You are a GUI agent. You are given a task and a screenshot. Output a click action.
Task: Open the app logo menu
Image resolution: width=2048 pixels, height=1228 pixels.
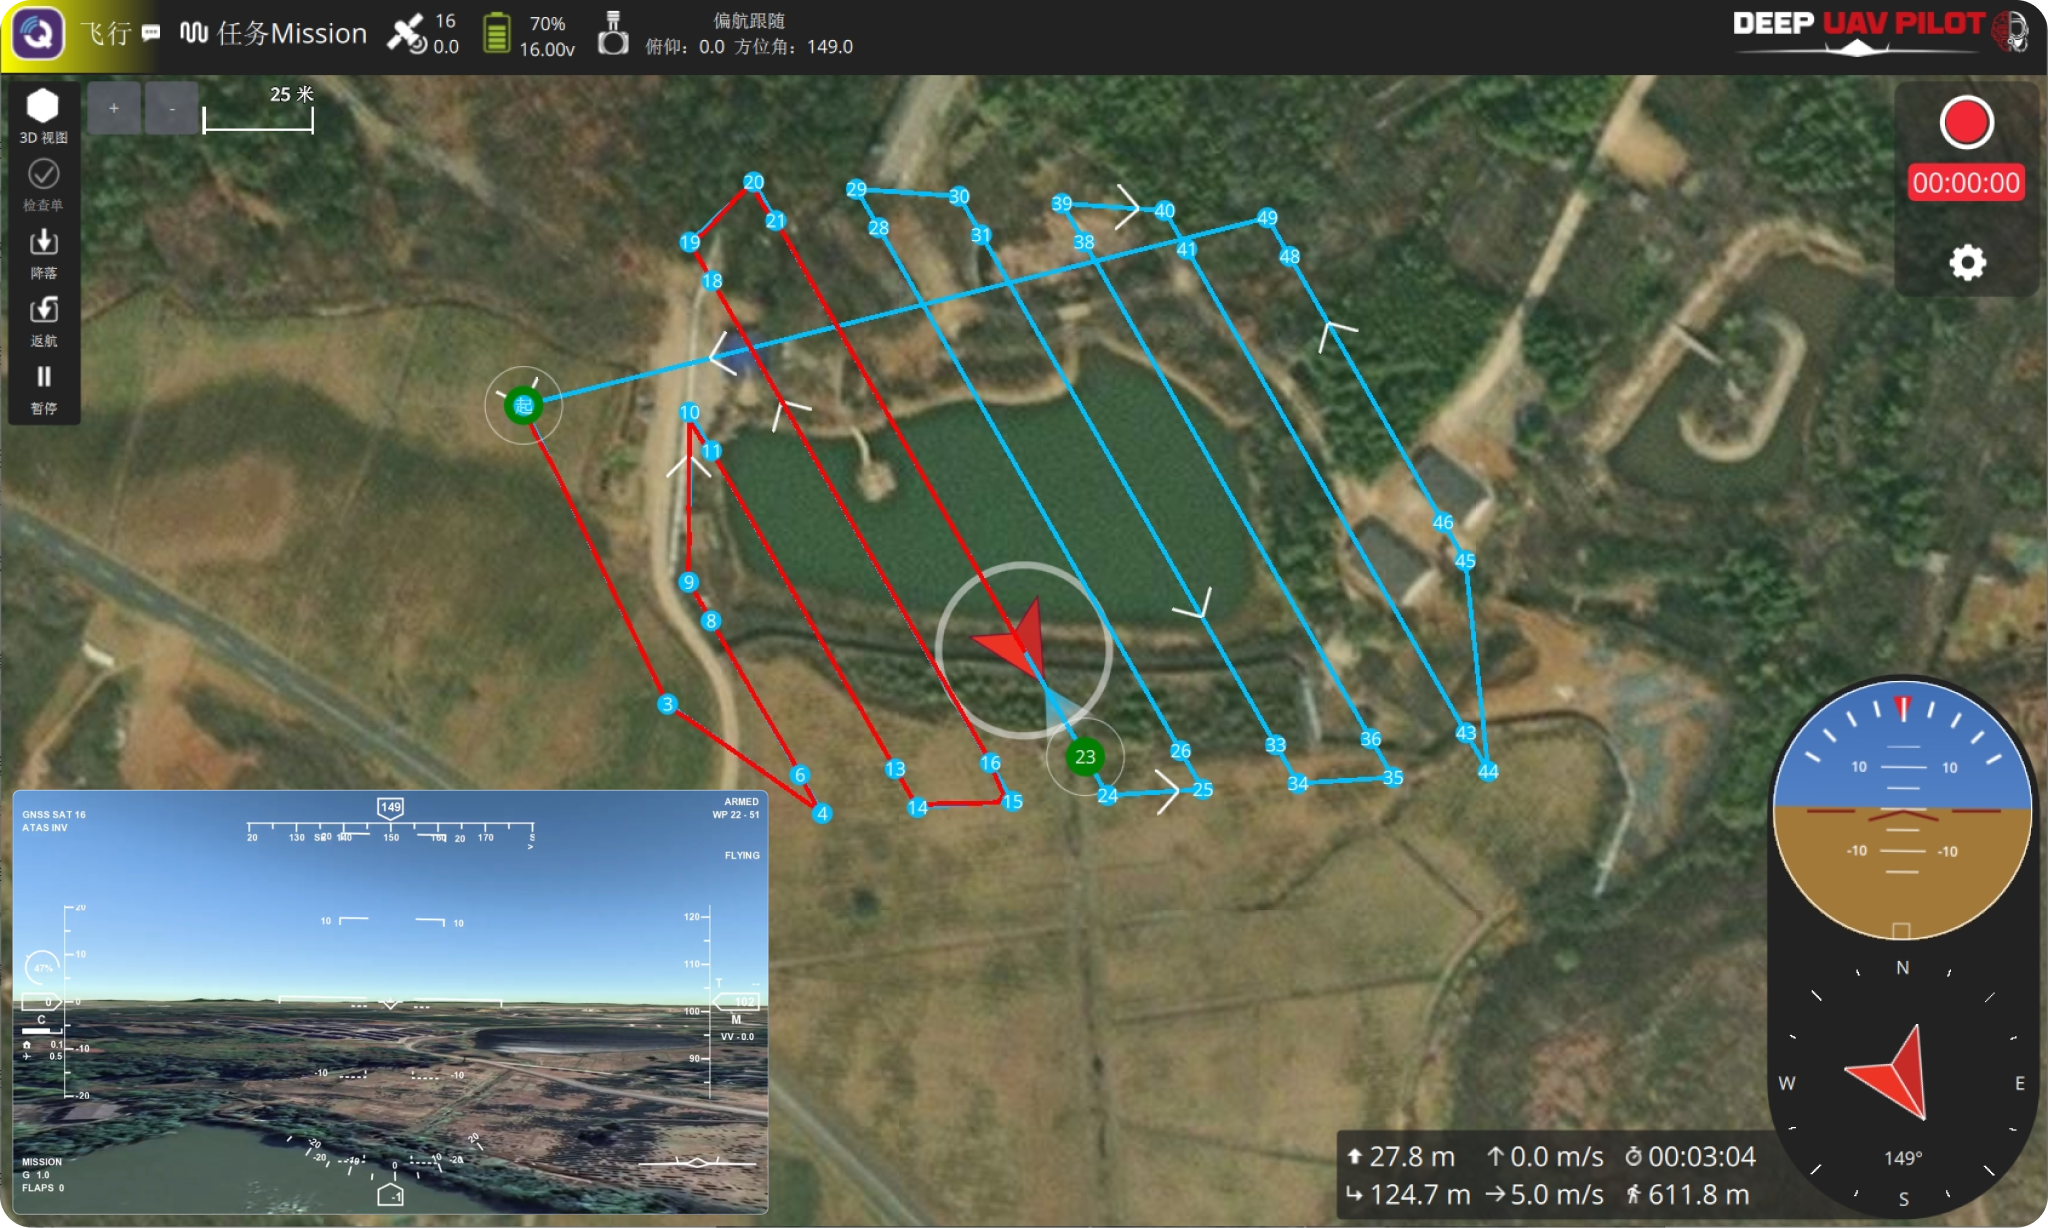38,34
